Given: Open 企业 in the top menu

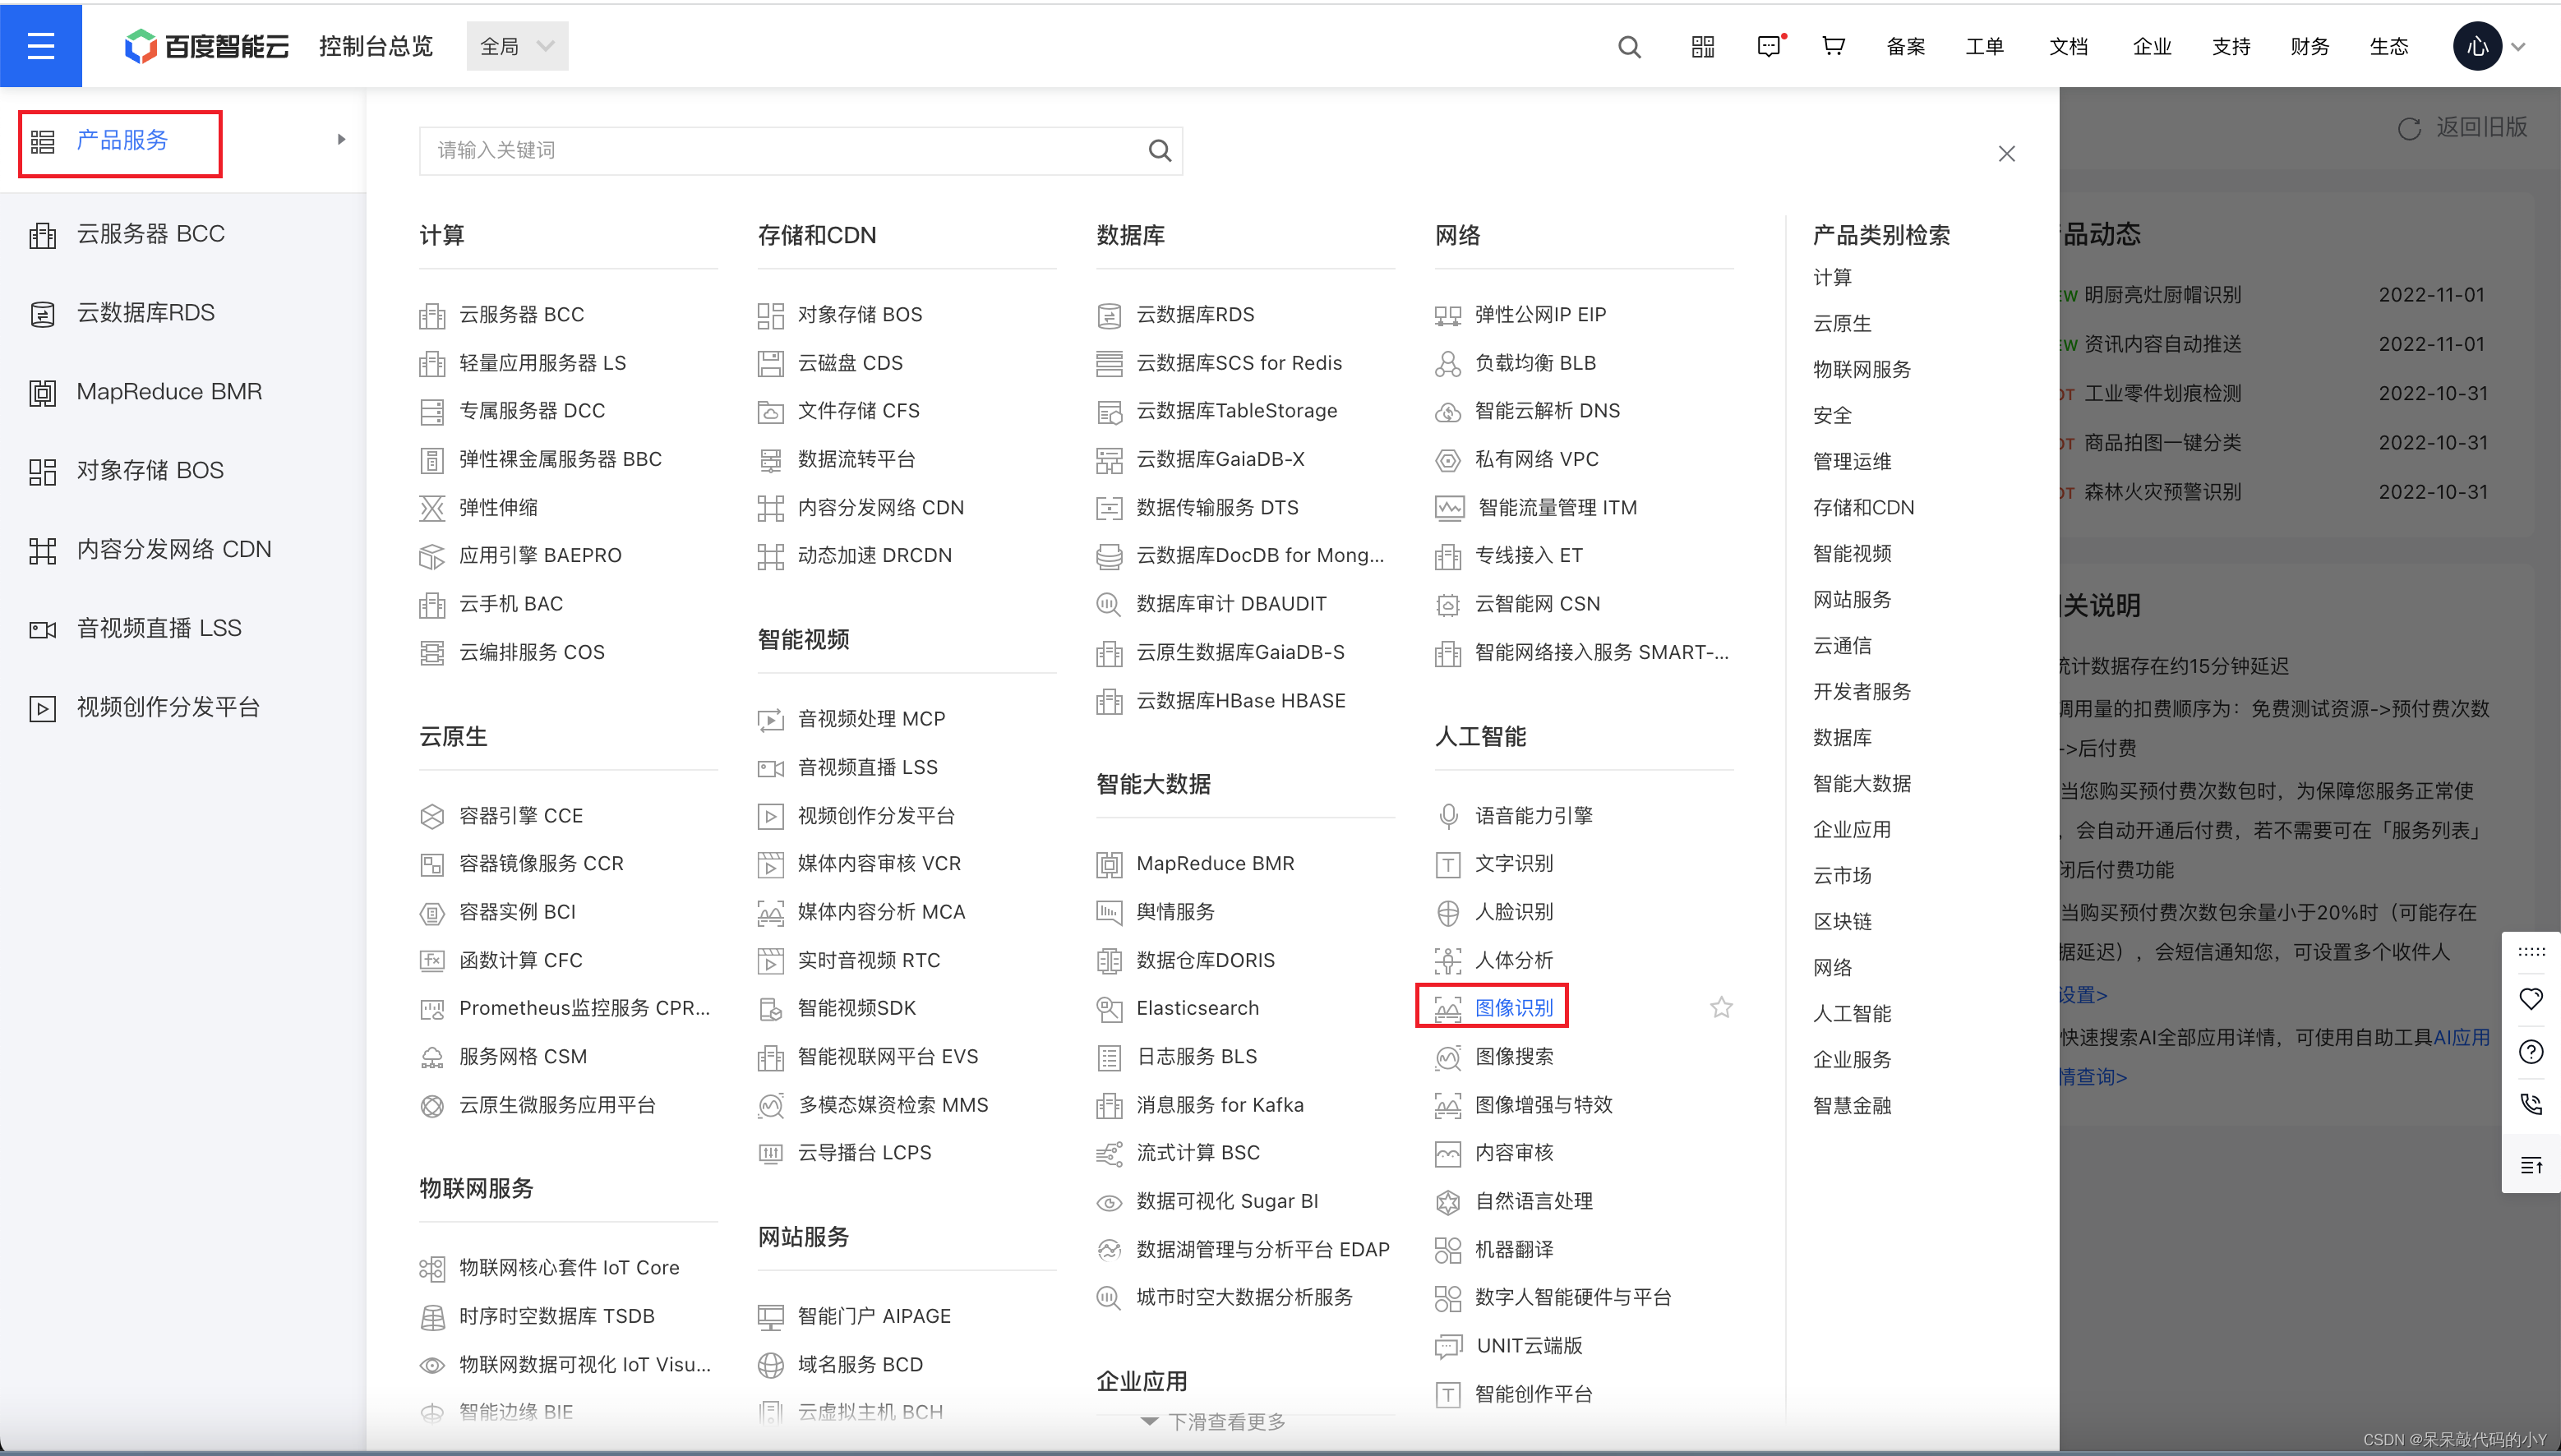Looking at the screenshot, I should 2152,46.
